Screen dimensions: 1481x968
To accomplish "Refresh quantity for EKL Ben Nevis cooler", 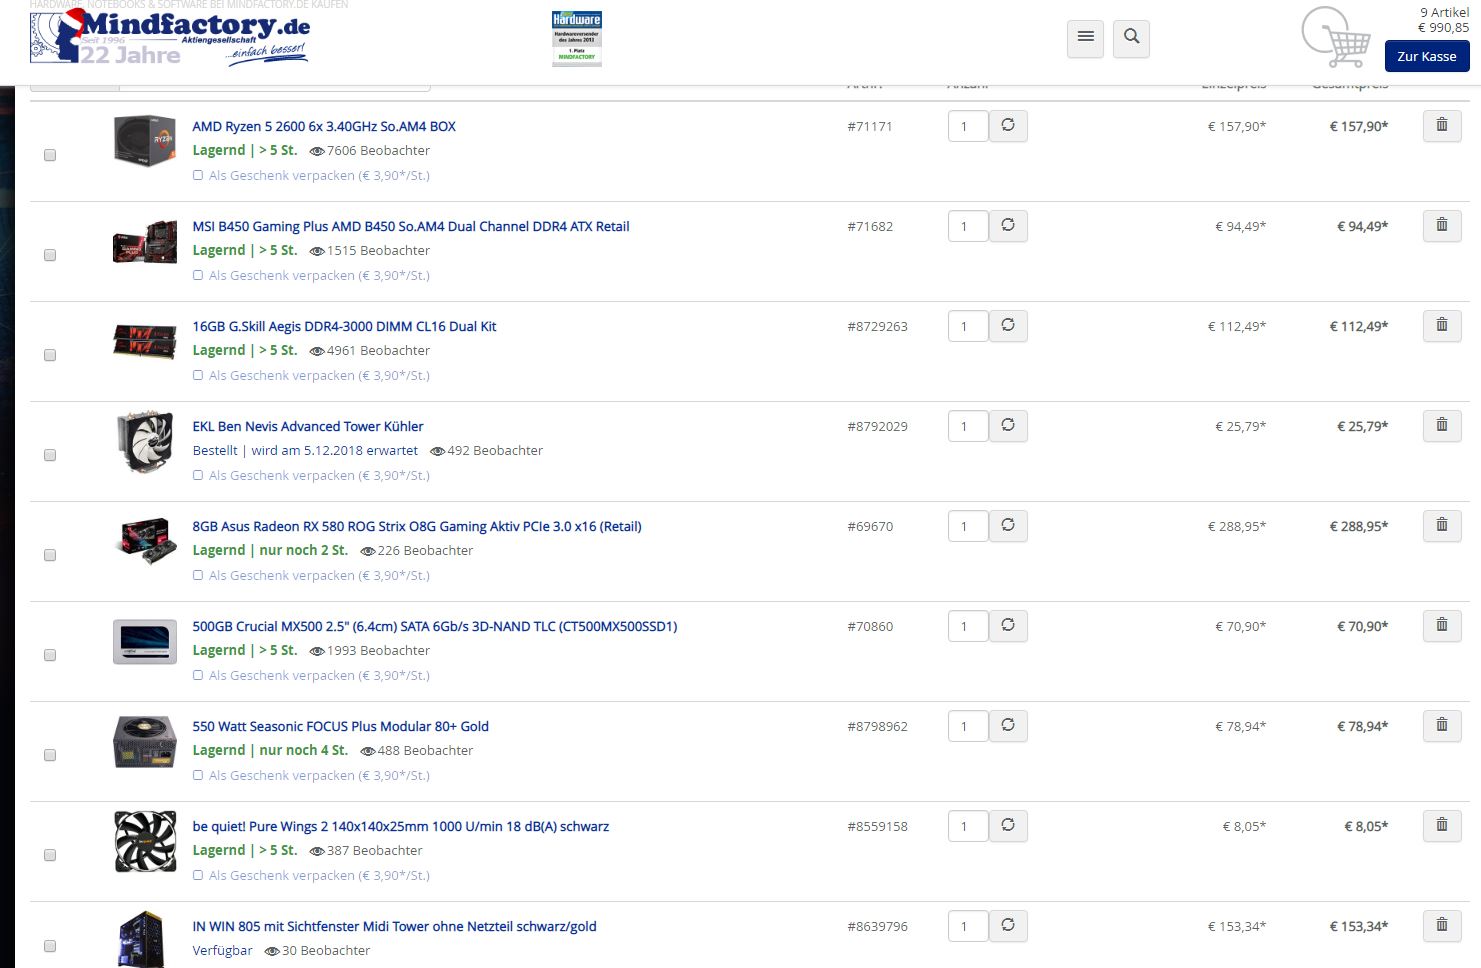I will coord(1008,425).
